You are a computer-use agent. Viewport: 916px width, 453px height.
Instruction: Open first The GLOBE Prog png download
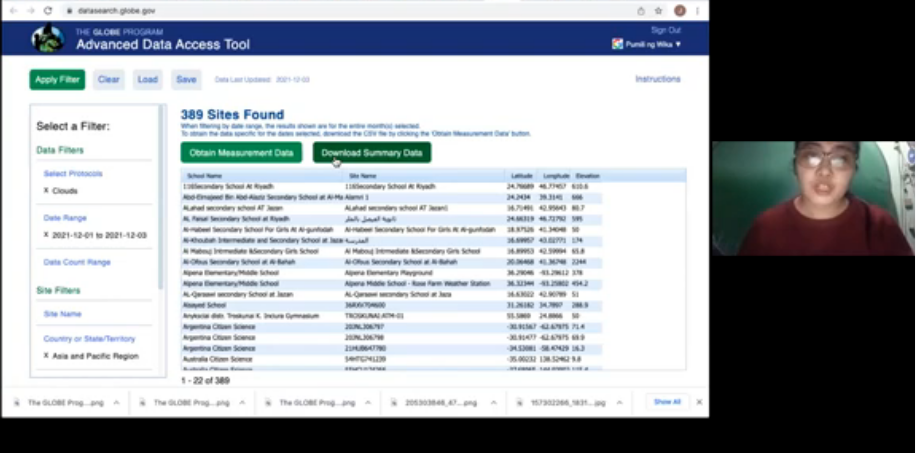coord(65,403)
